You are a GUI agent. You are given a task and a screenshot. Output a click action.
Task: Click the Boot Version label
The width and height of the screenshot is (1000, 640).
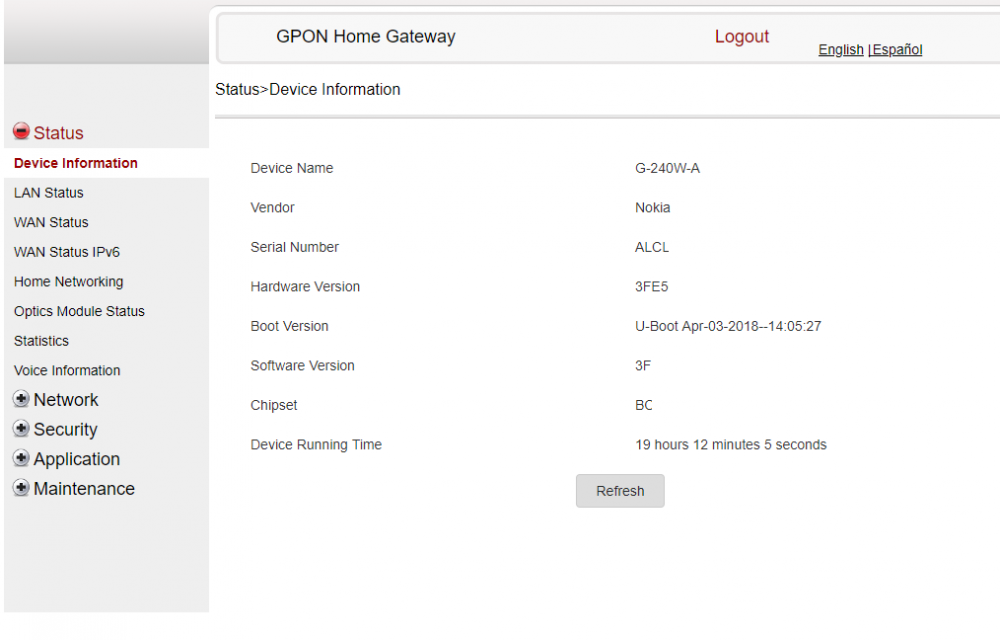[x=290, y=326]
